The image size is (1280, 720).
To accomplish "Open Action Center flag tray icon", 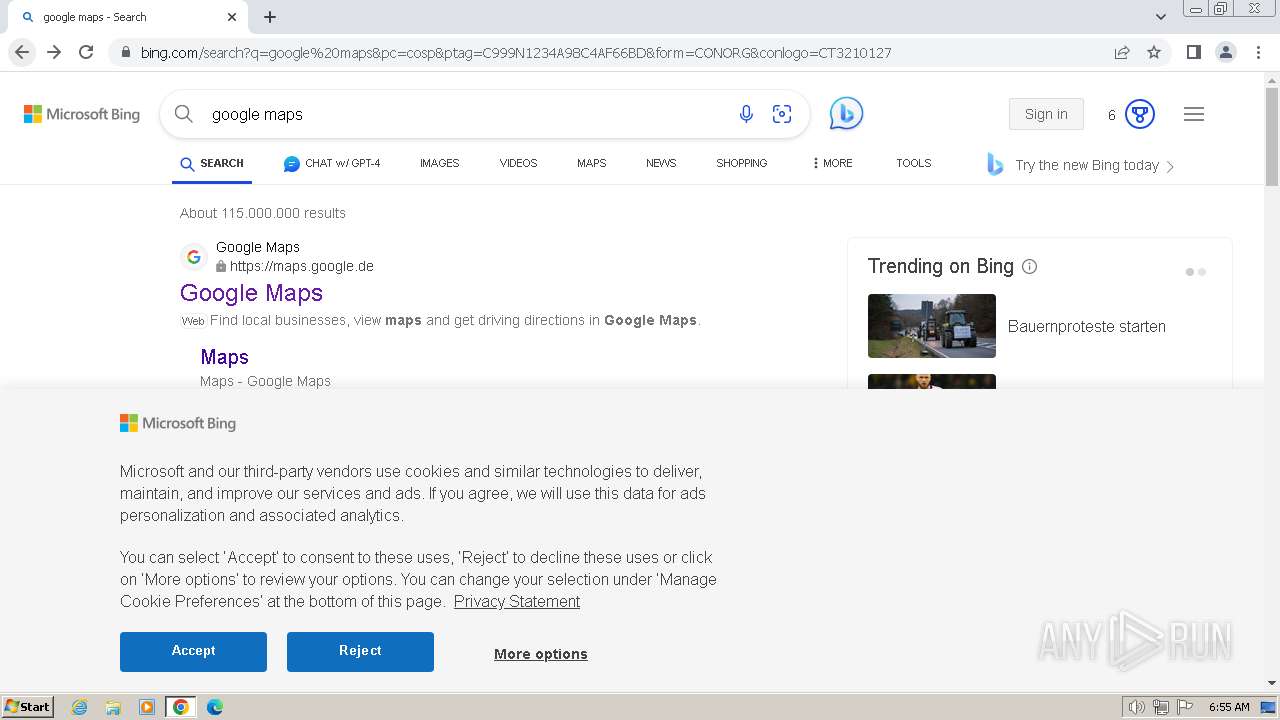I will pyautogui.click(x=1185, y=707).
